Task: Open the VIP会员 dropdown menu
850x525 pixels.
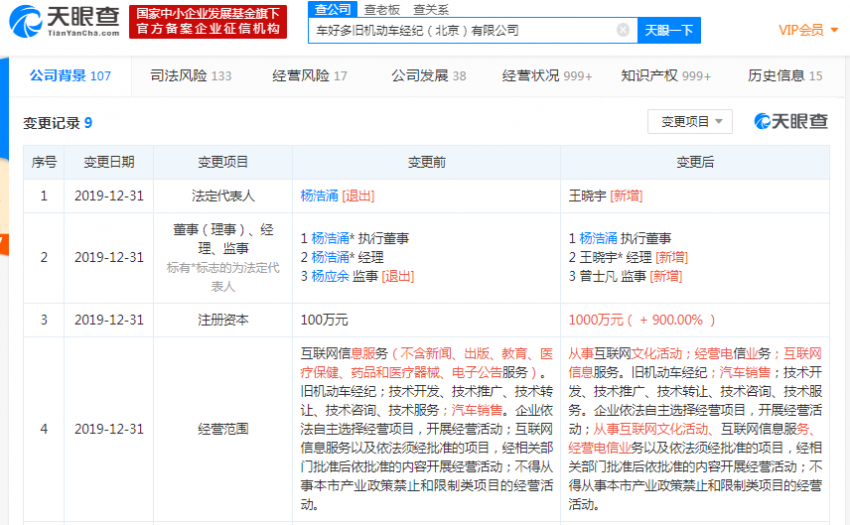Action: [808, 30]
